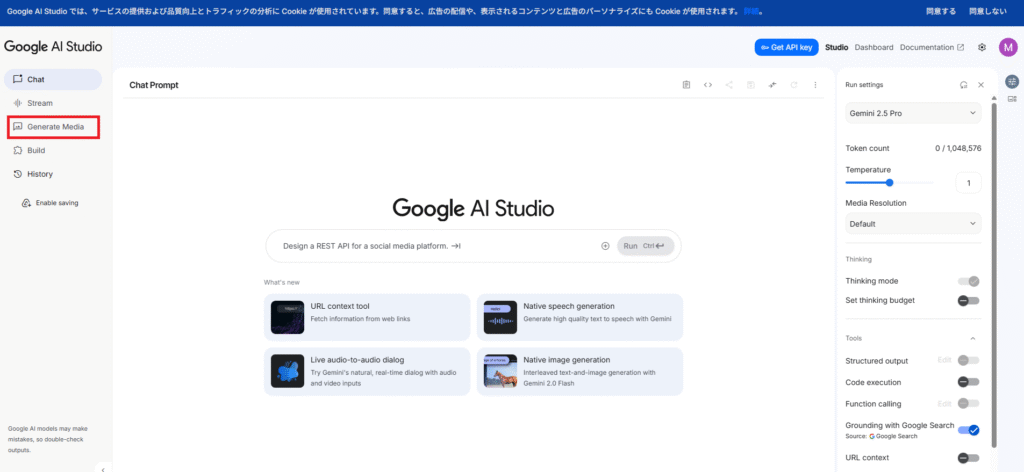Open the account avatar M
Image resolution: width=1024 pixels, height=472 pixels.
[x=1008, y=47]
